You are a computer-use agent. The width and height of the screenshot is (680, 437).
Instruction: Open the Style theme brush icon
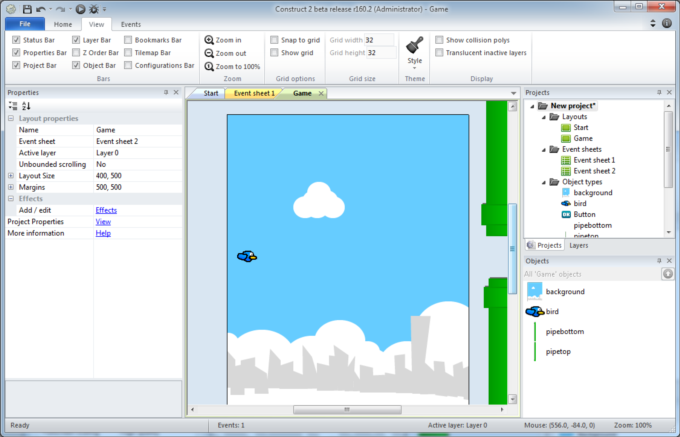click(415, 45)
